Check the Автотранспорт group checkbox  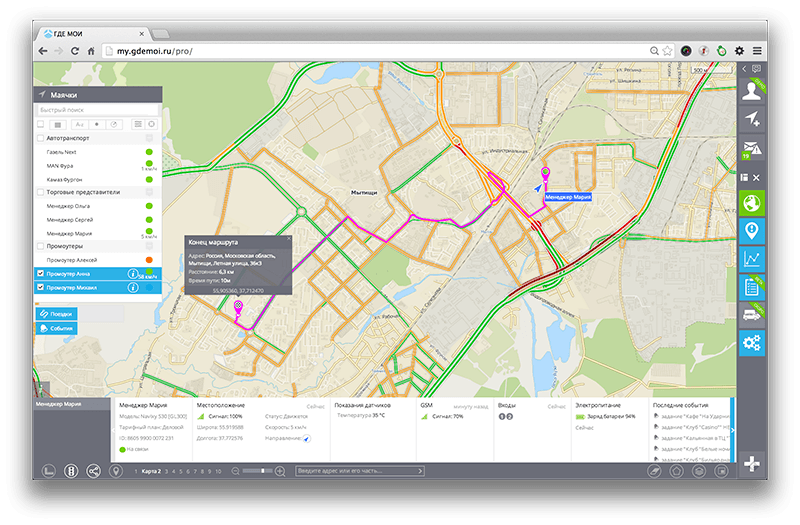(x=40, y=137)
